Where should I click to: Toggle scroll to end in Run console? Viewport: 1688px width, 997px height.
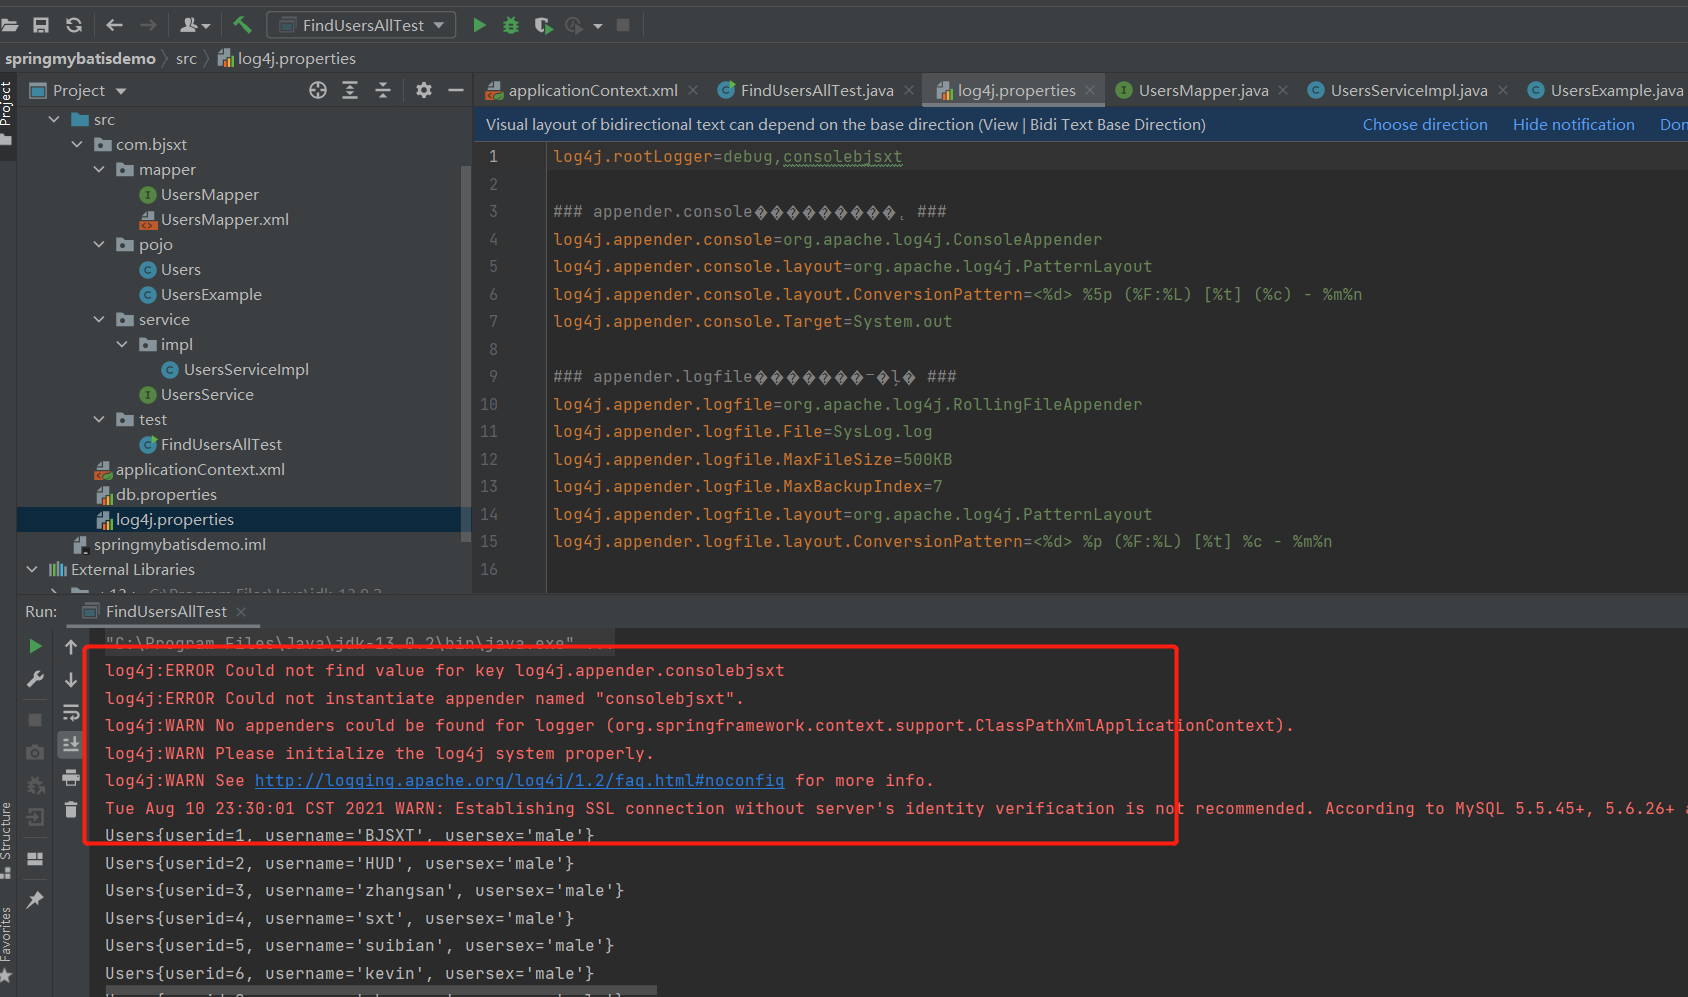point(71,744)
